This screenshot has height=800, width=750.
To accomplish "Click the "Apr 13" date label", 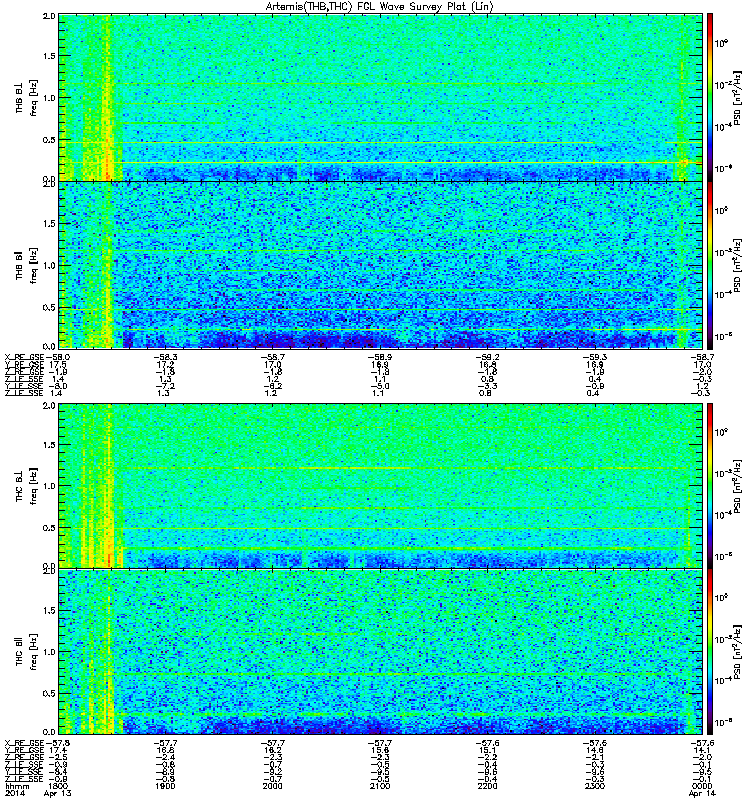I will (x=58, y=794).
